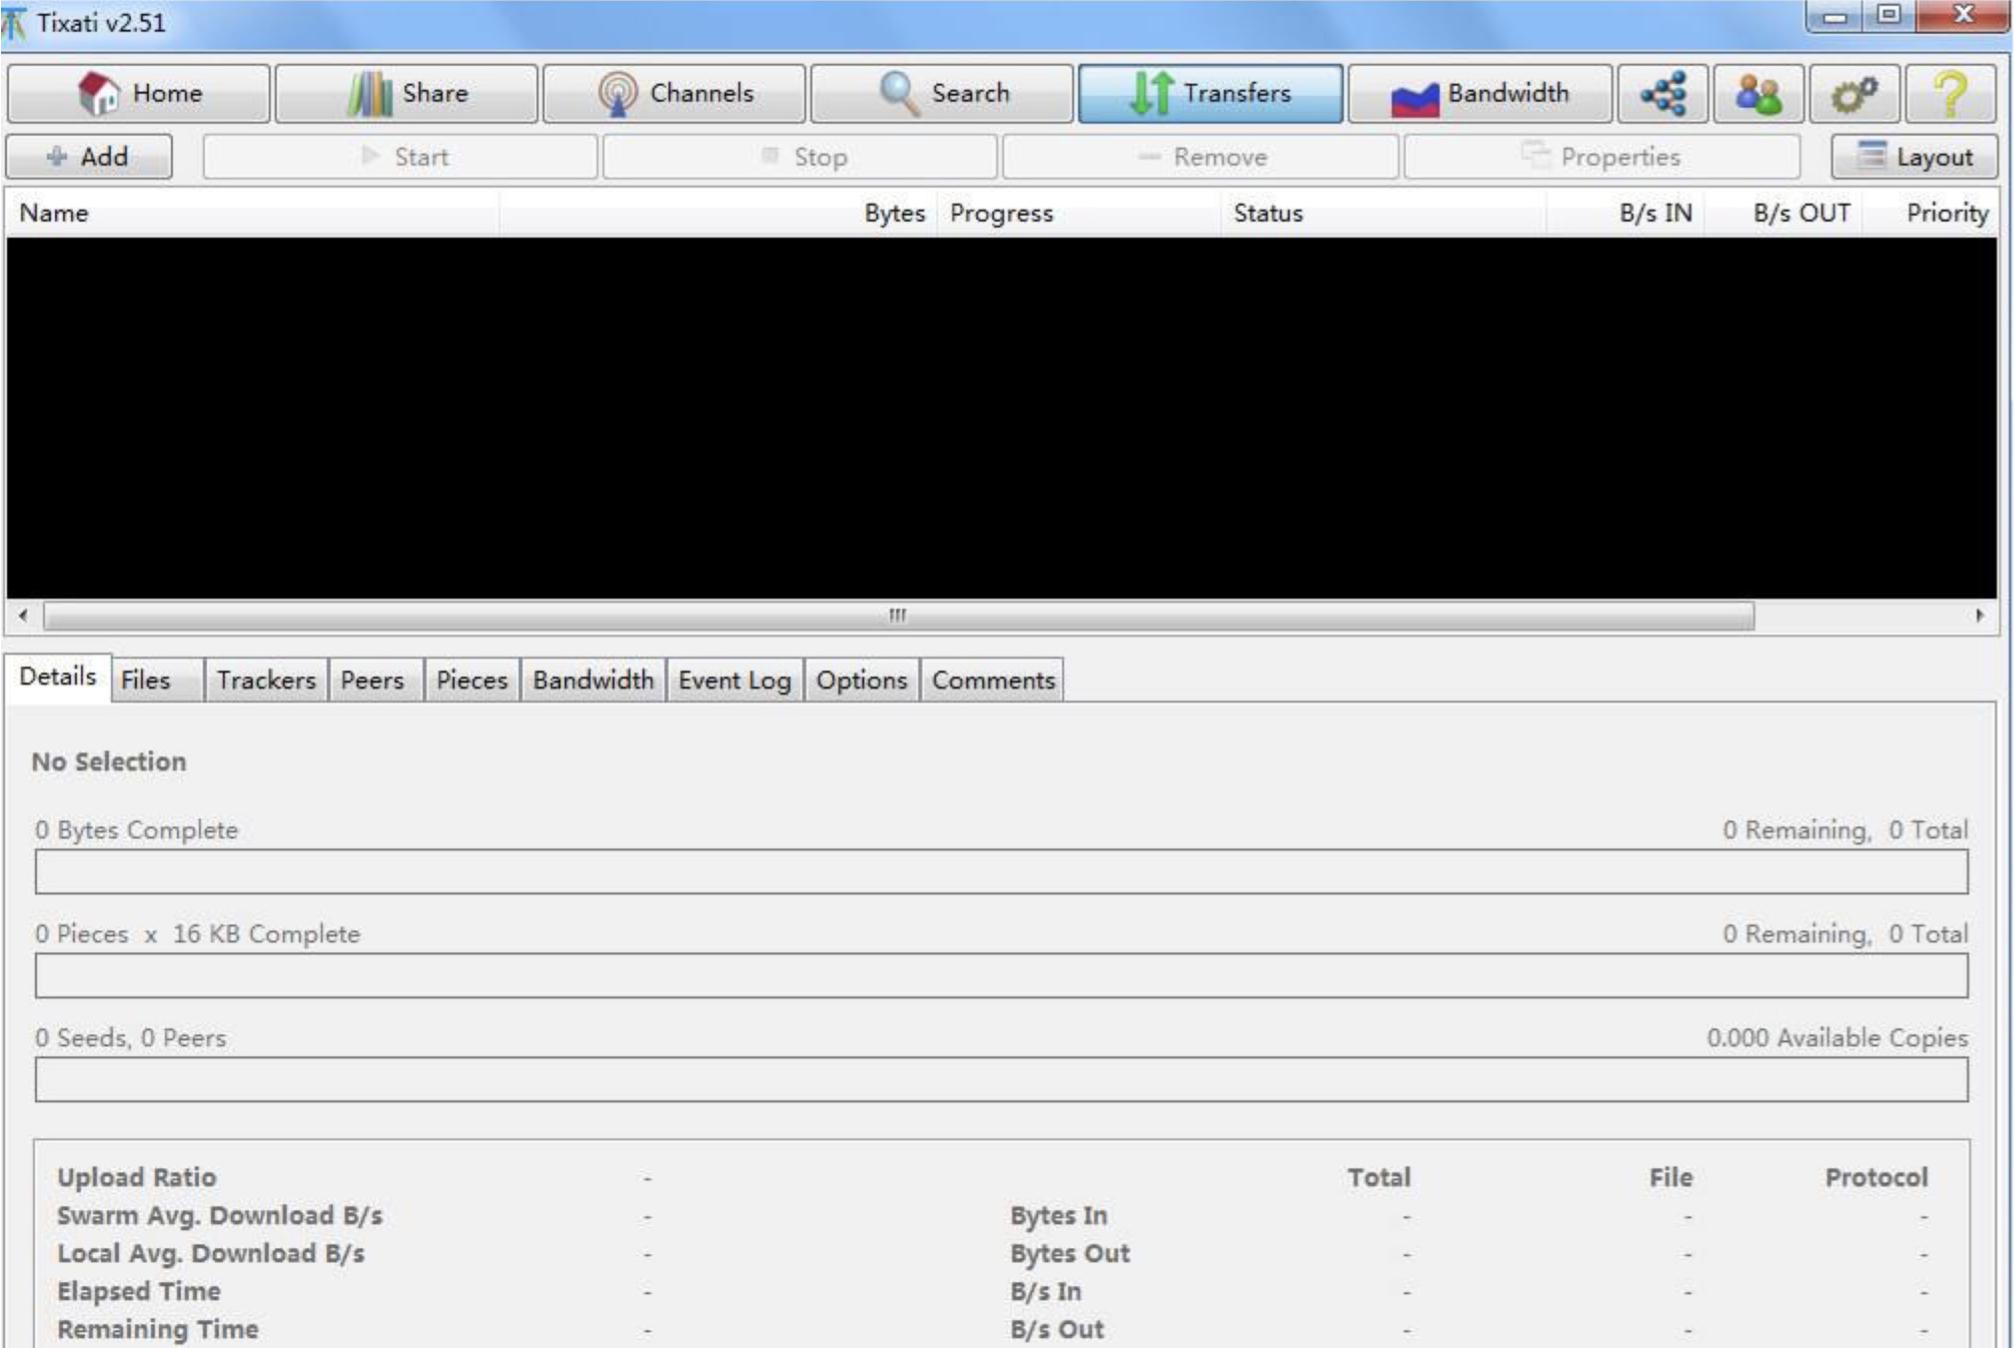Open the Layout menu button
Viewport: 2014px width, 1348px height.
[x=1914, y=157]
